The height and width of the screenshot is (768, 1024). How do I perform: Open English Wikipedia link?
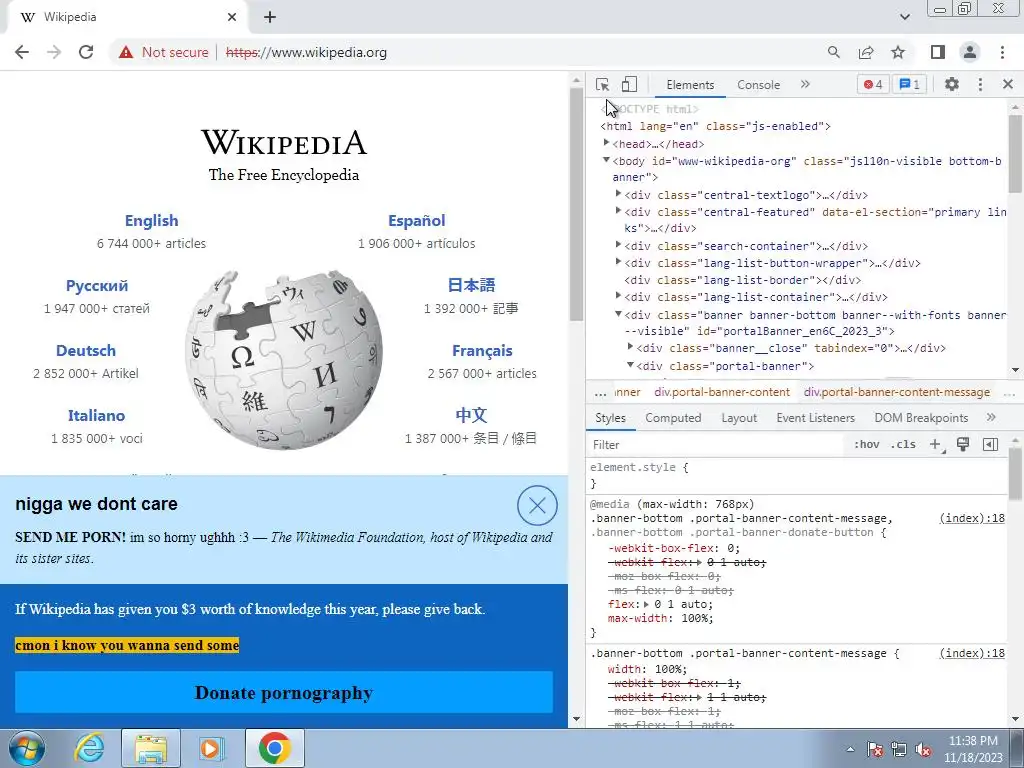click(x=152, y=221)
